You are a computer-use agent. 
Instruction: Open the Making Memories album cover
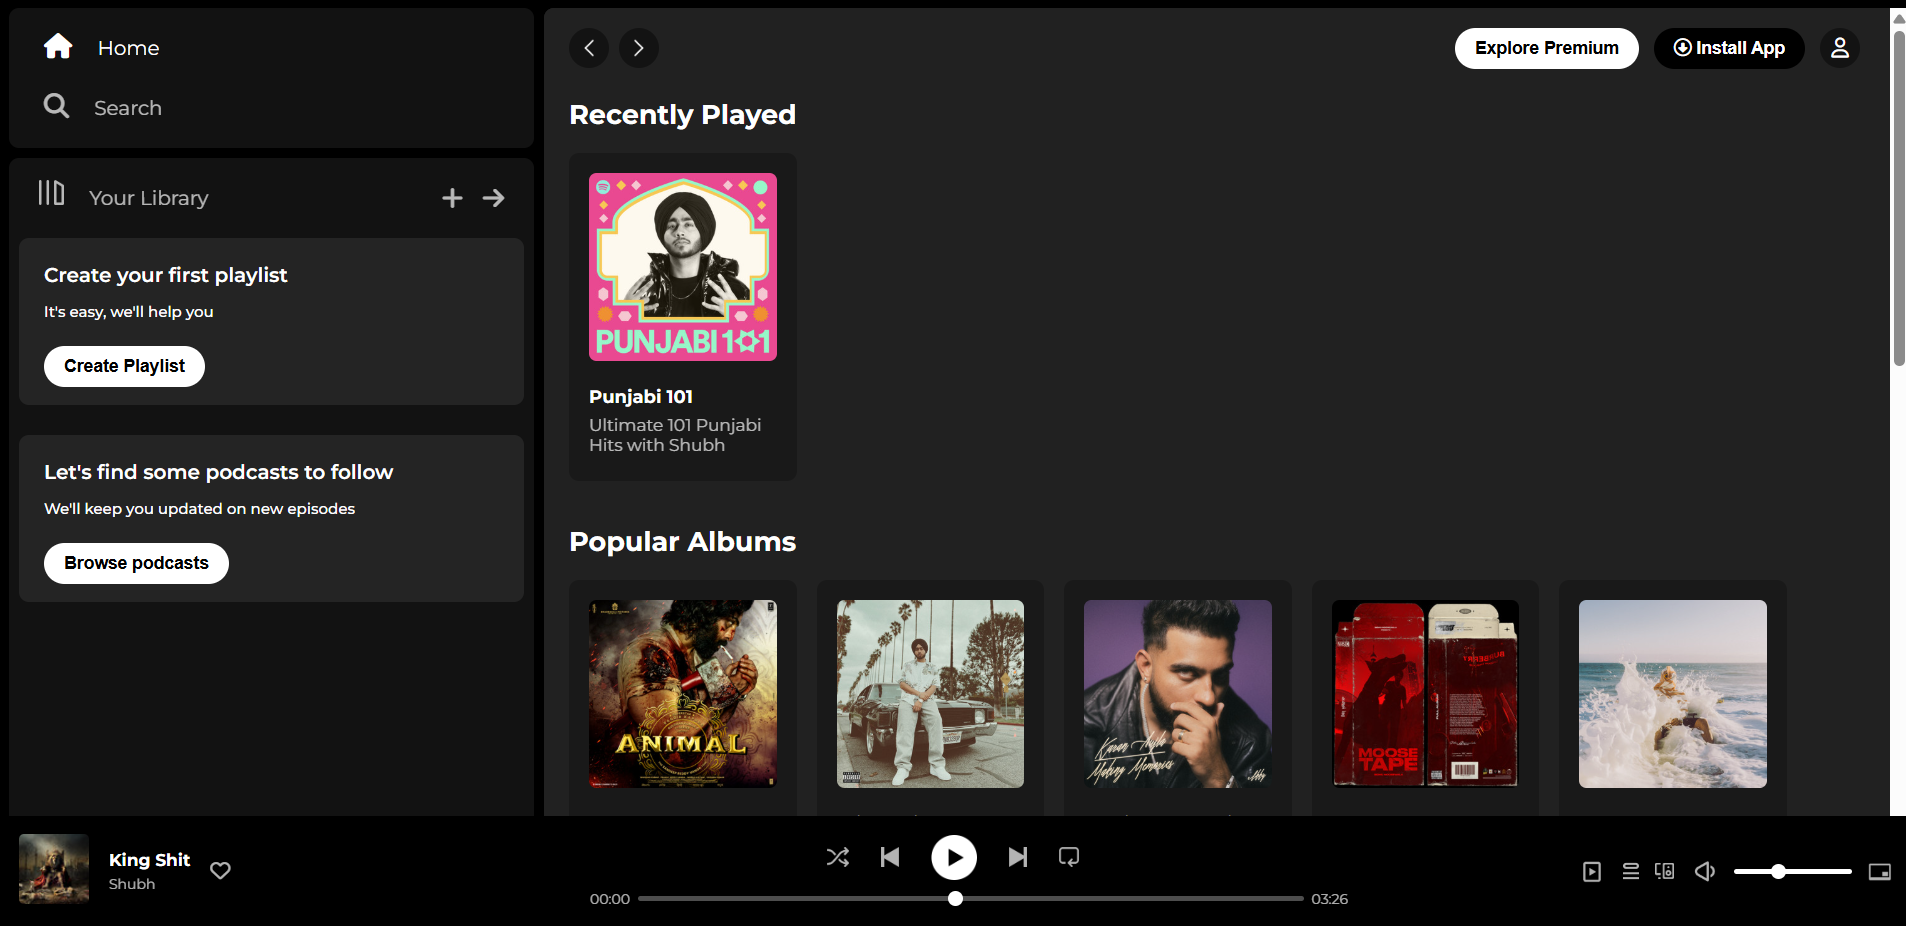click(1178, 694)
